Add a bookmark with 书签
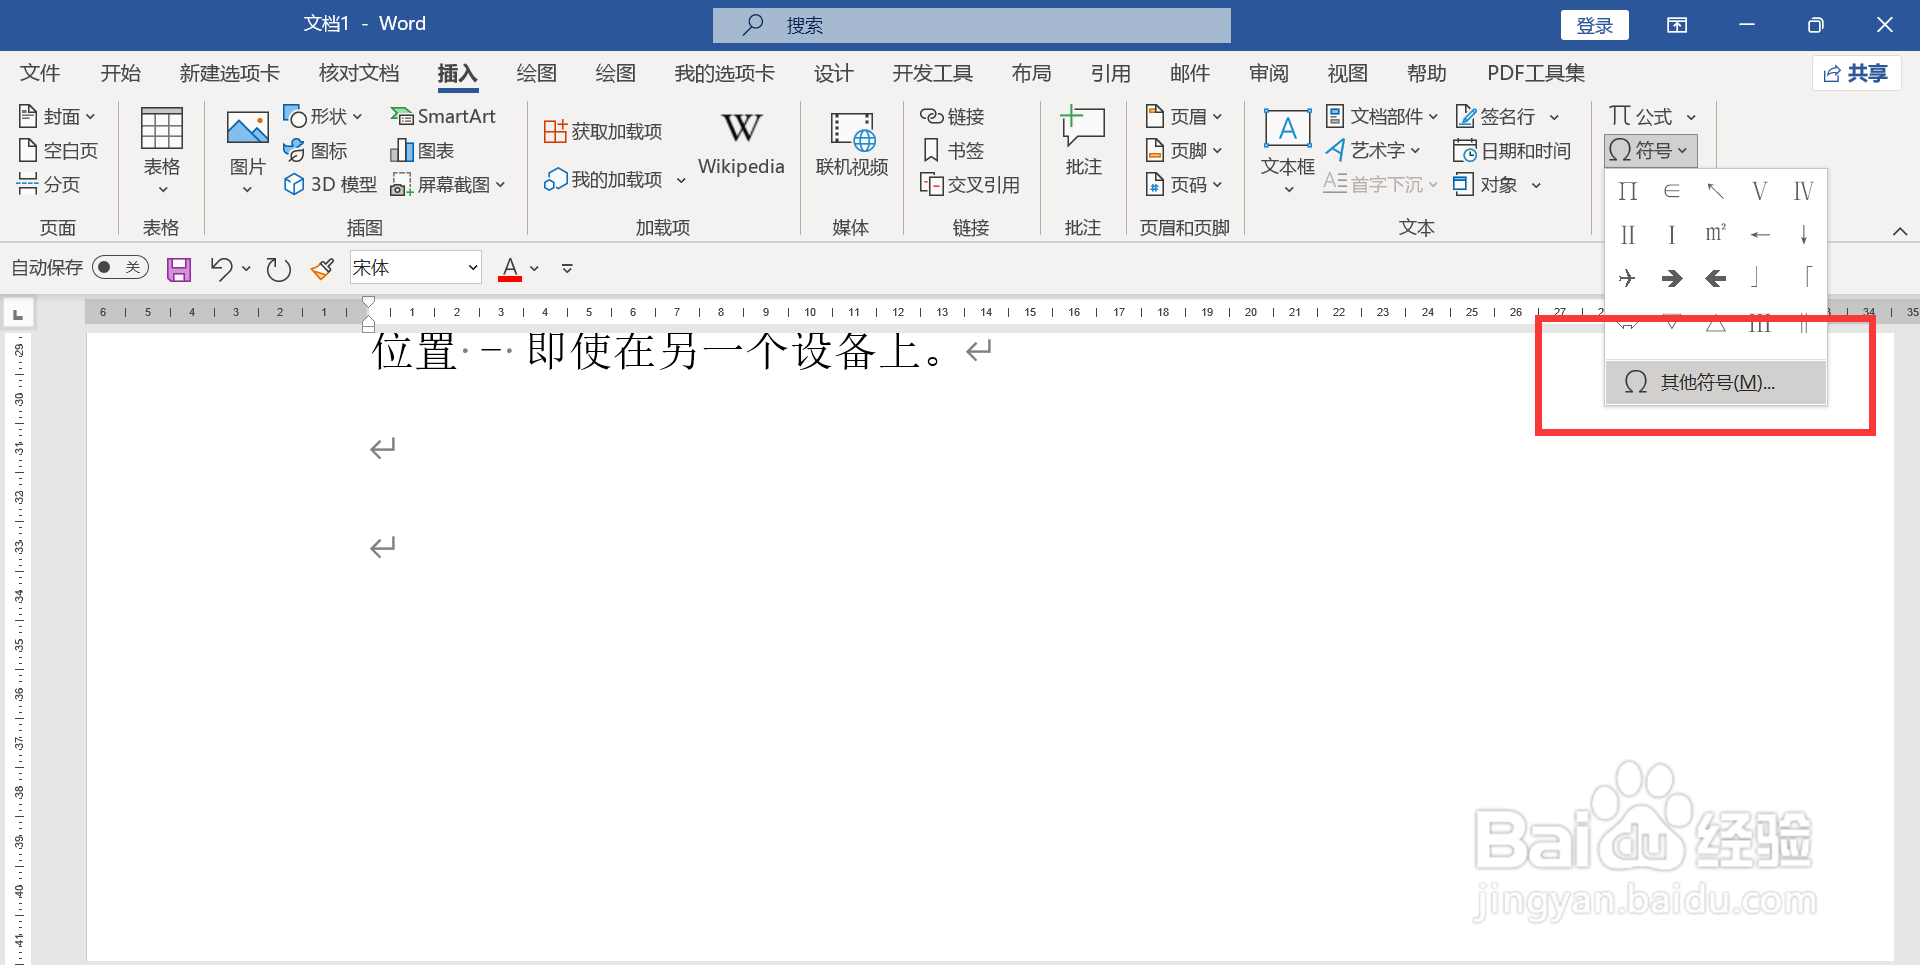The height and width of the screenshot is (965, 1920). pos(952,151)
